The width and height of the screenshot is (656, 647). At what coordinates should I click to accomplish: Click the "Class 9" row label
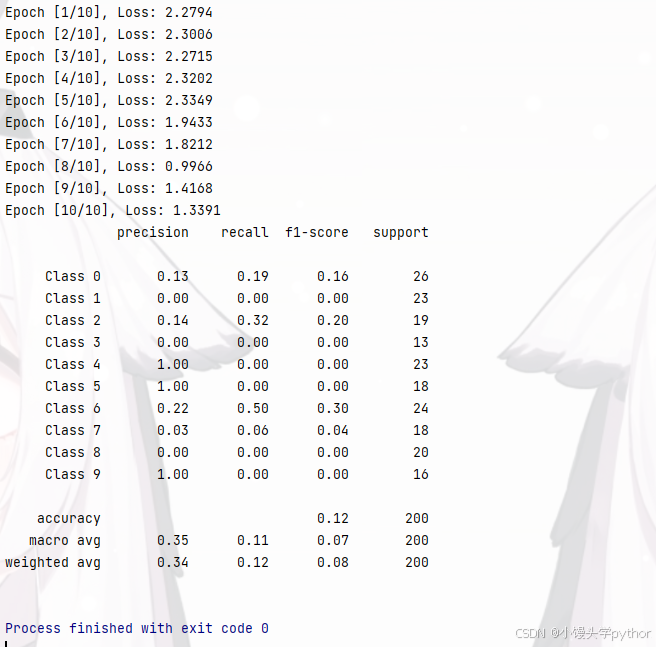[x=73, y=474]
